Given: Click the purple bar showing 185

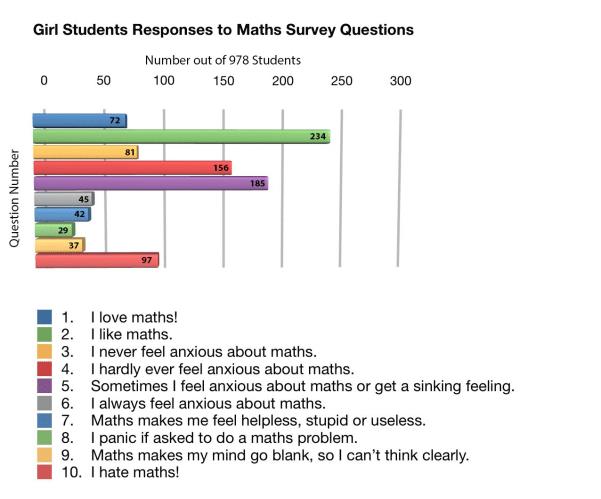Looking at the screenshot, I should (x=150, y=183).
